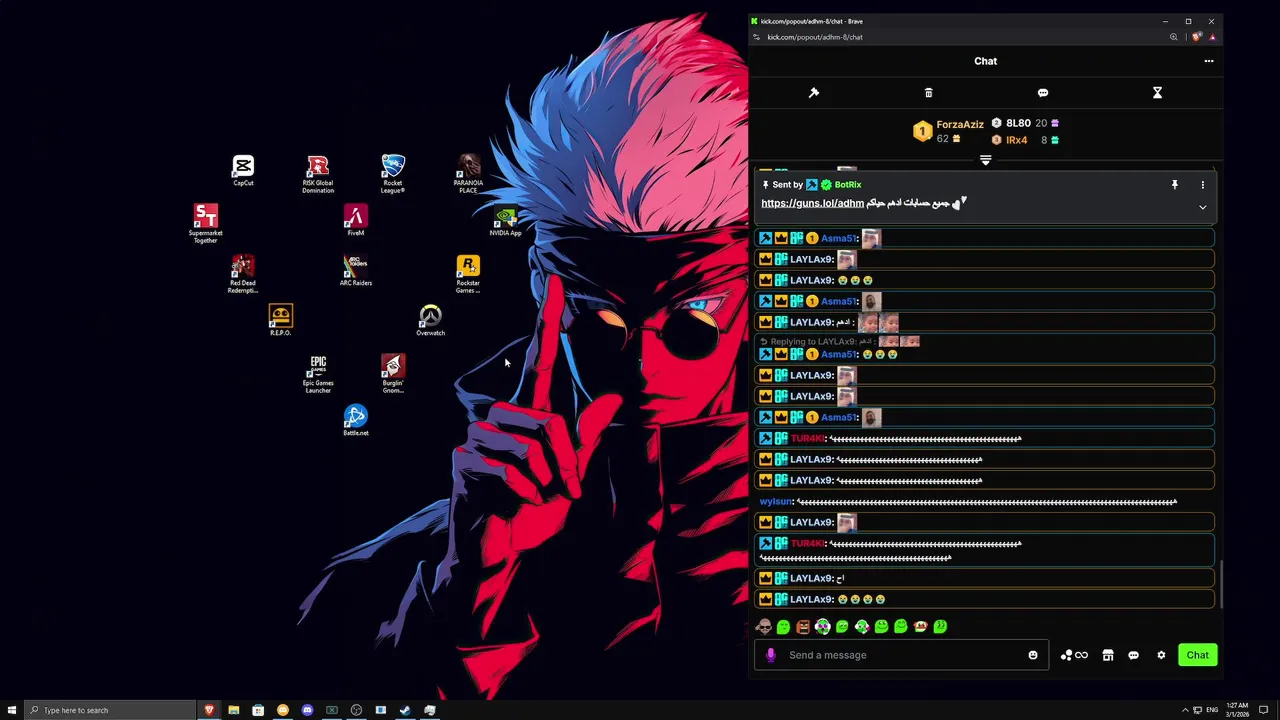Select Red Dead Redemption desktop icon

click(243, 274)
